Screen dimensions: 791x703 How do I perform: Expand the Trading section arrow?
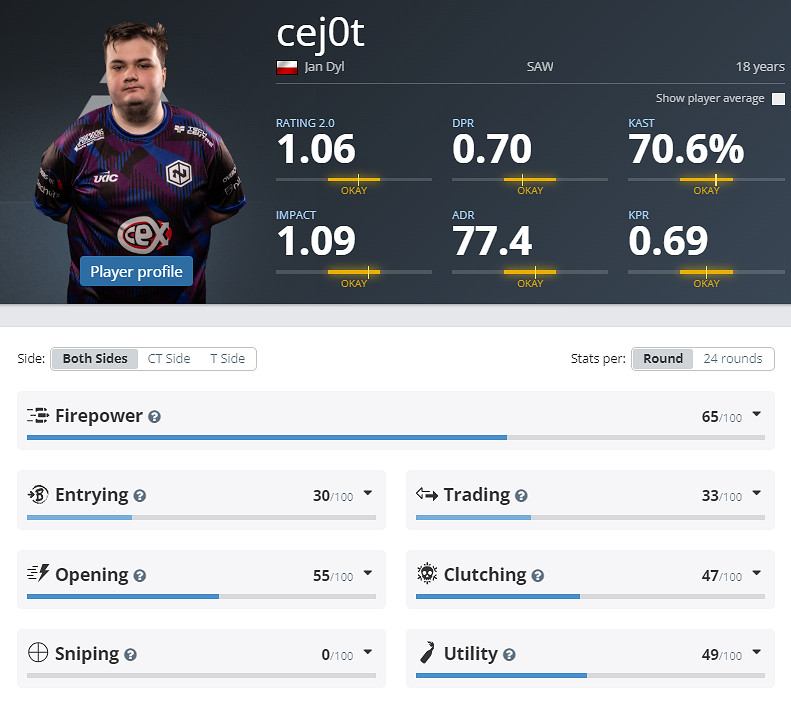pos(756,493)
